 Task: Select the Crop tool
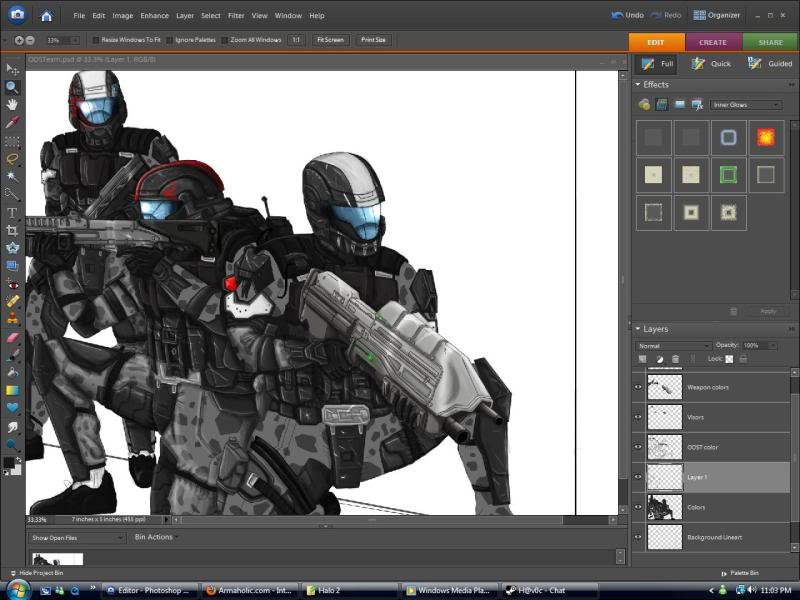pos(12,230)
